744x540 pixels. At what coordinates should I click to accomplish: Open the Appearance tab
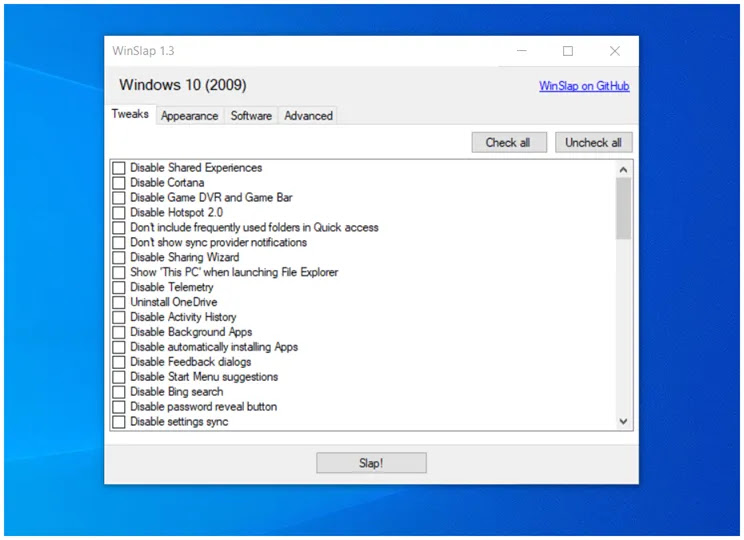coord(189,116)
